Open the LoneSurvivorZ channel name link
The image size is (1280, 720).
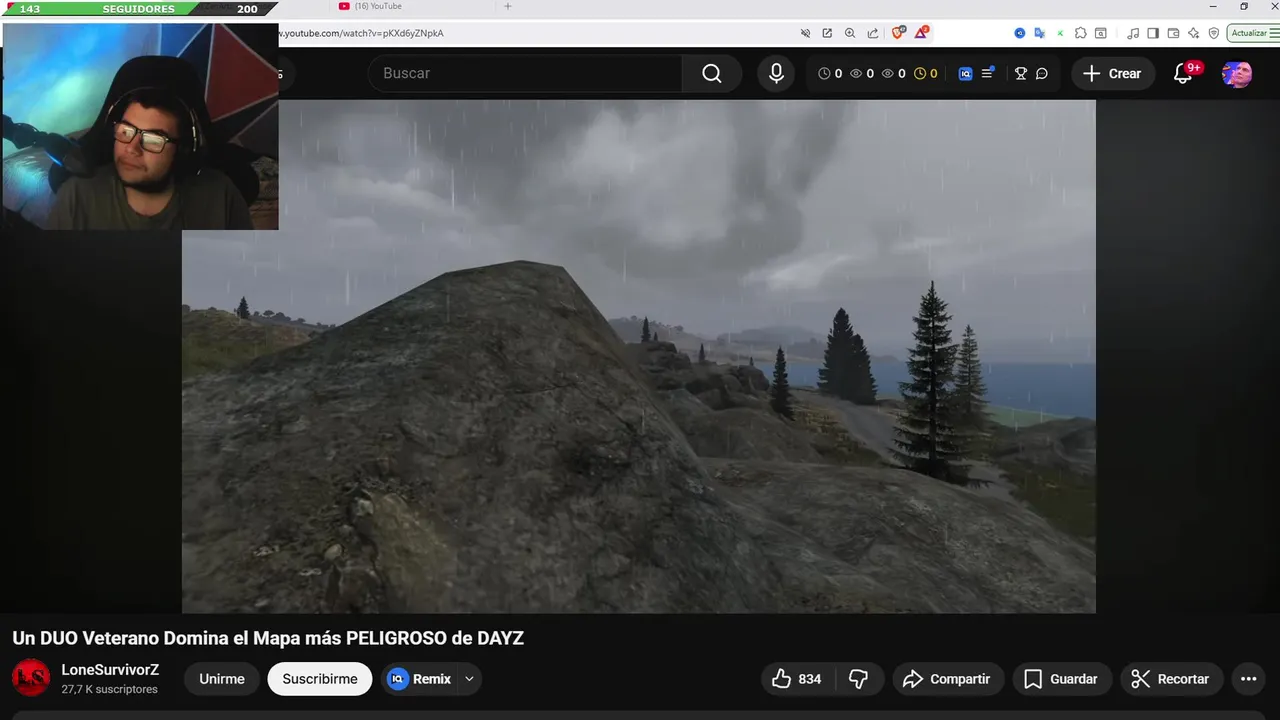(110, 670)
